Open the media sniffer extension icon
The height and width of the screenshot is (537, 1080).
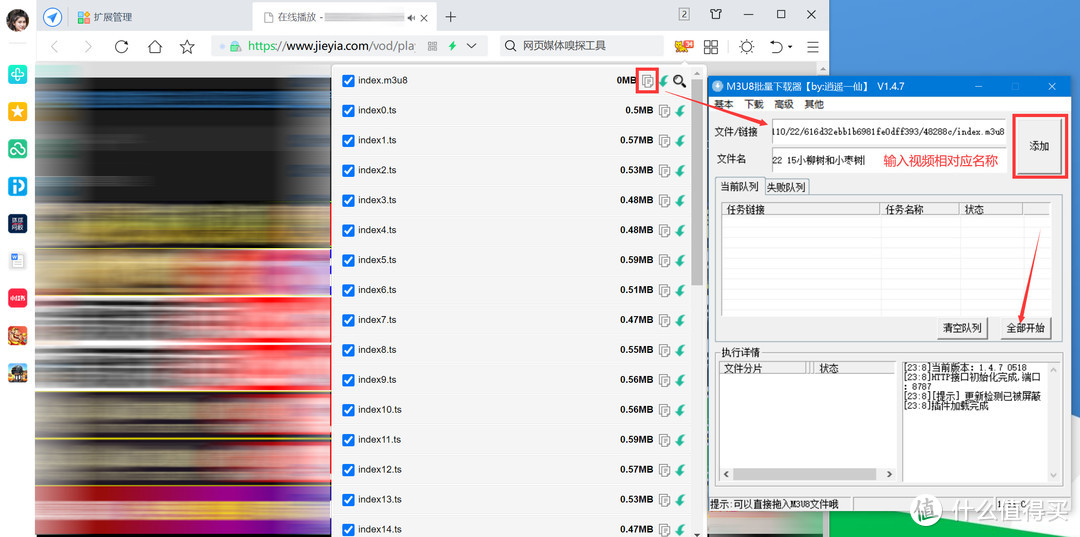683,46
